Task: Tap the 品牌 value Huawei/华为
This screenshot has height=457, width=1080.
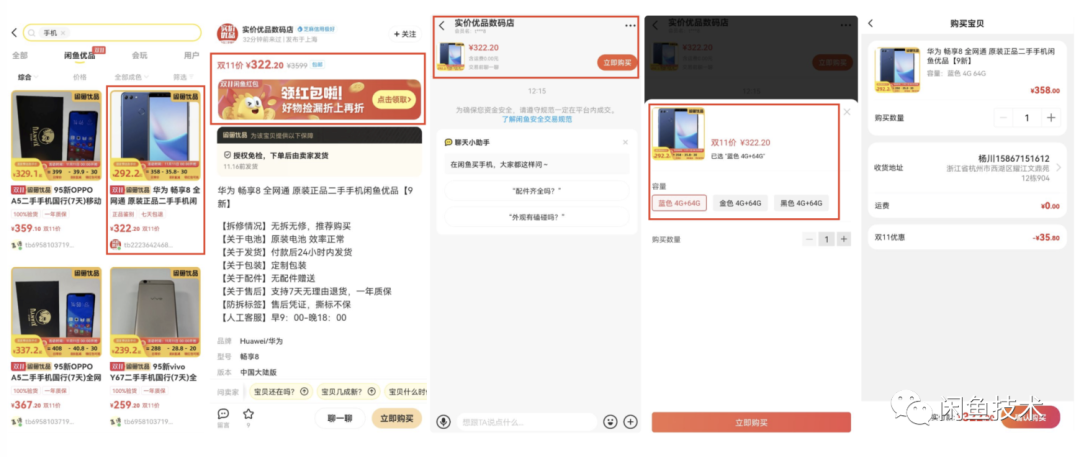Action: click(x=261, y=341)
